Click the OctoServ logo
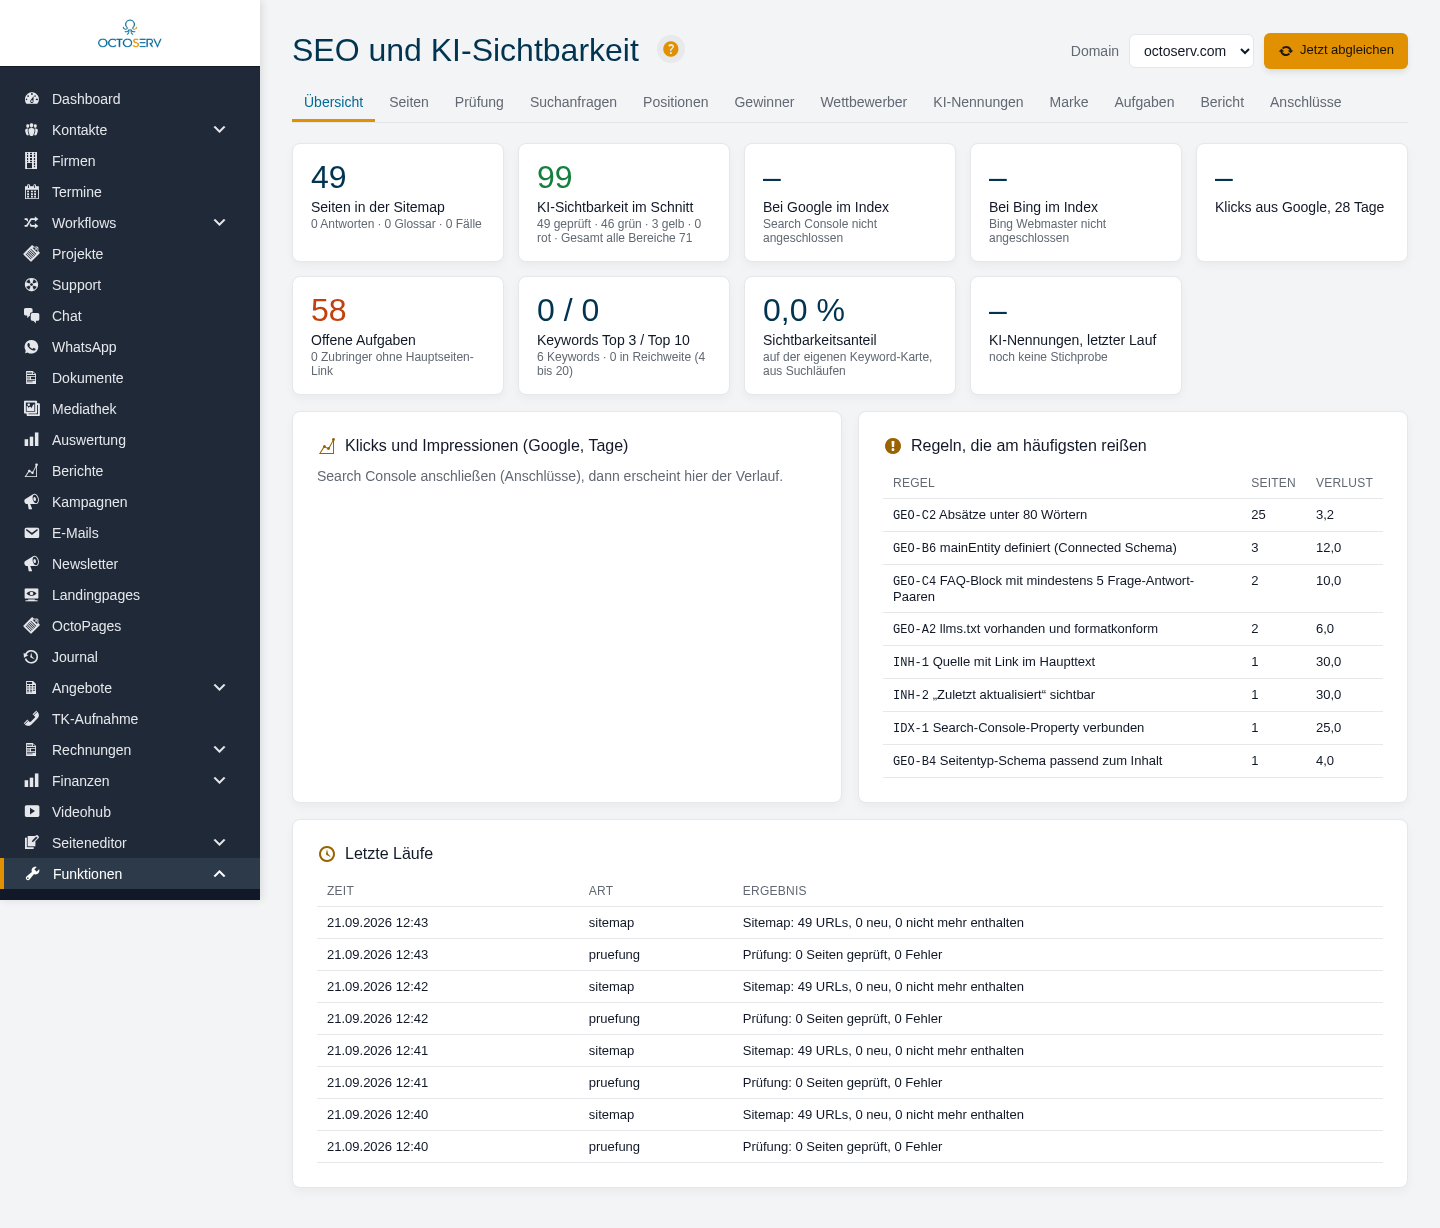Image resolution: width=1440 pixels, height=1228 pixels. point(130,34)
